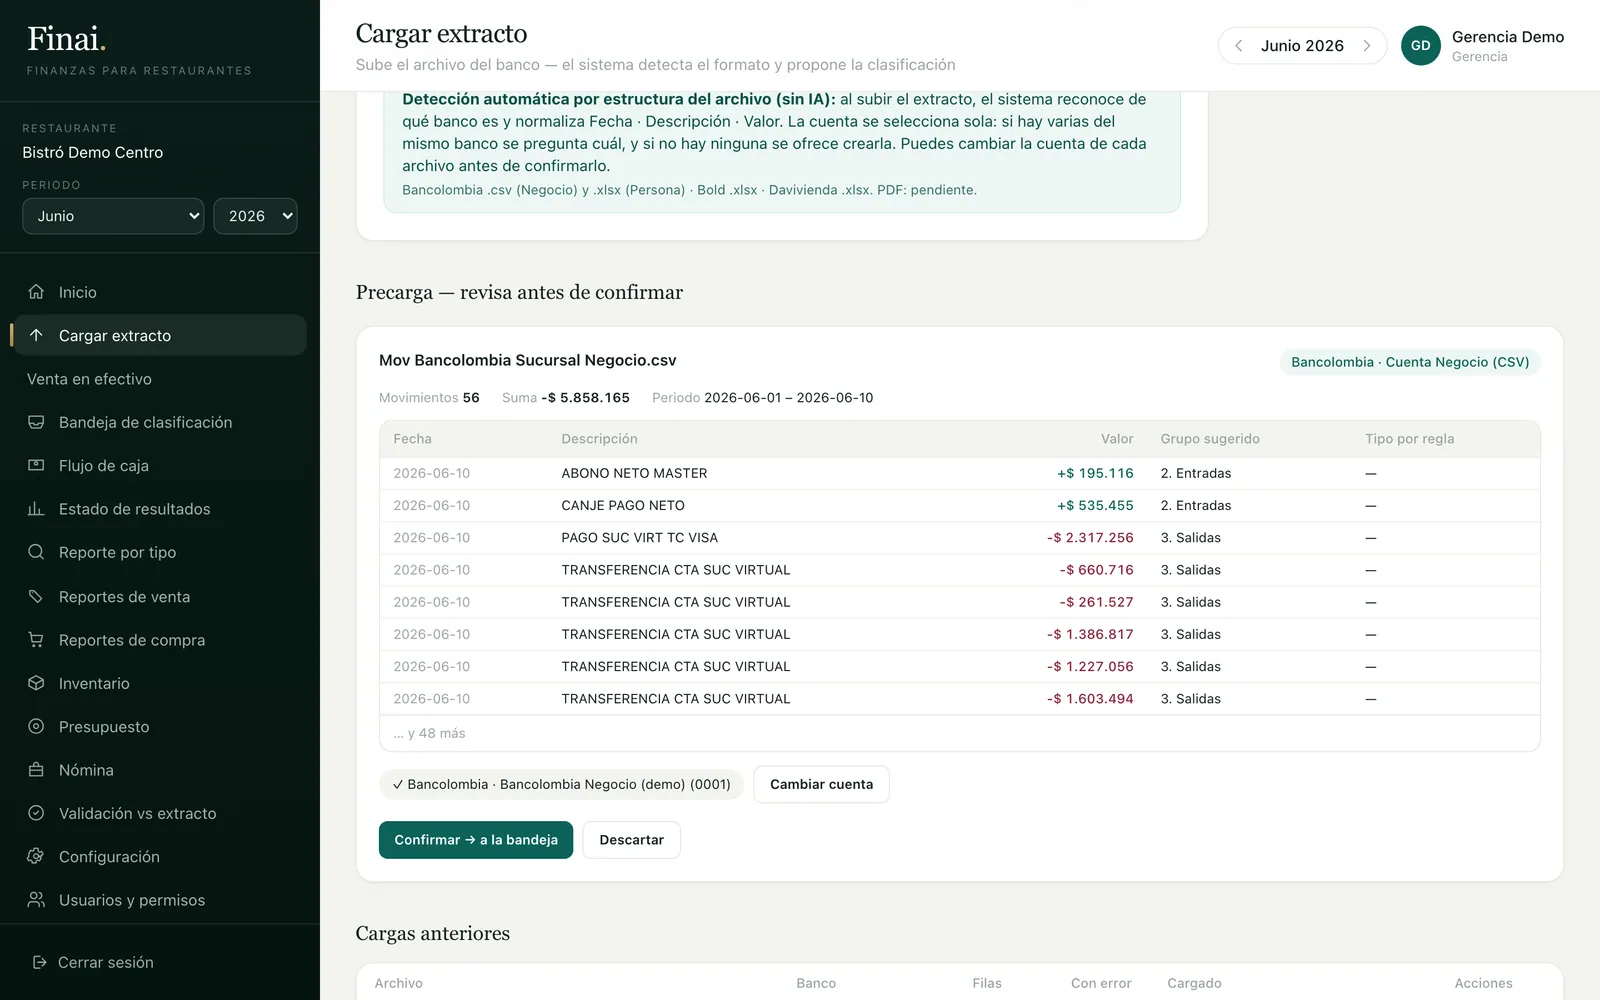
Task: Click Confirmar a la bandeja button
Action: point(476,840)
